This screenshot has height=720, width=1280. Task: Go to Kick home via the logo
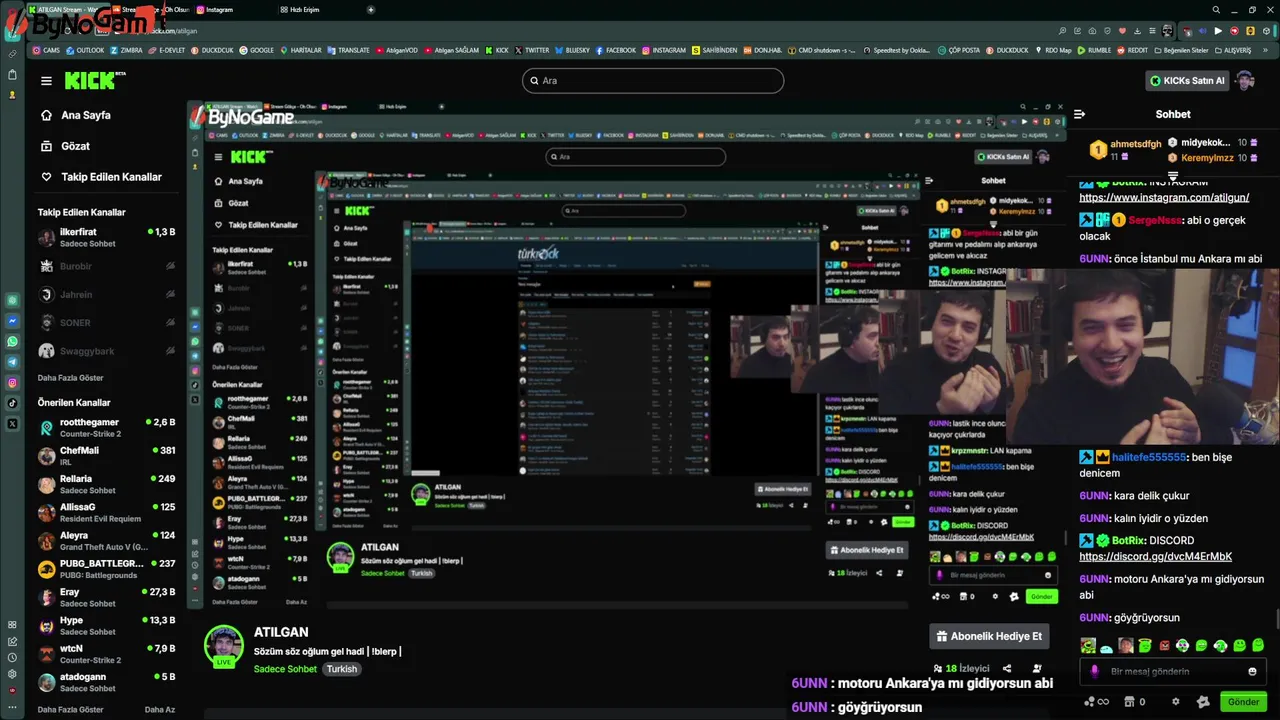tap(94, 80)
